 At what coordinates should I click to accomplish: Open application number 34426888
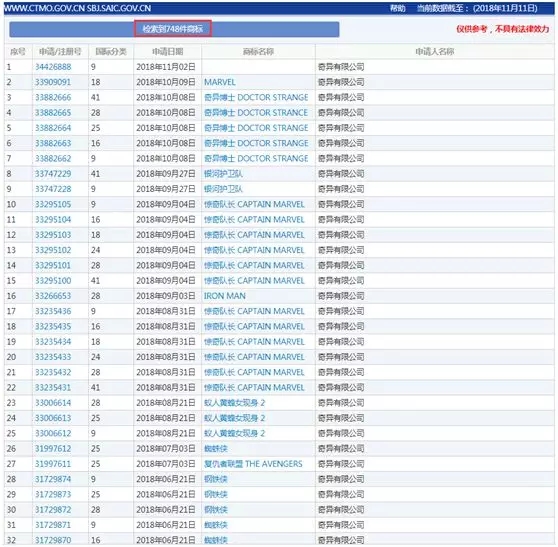point(53,67)
